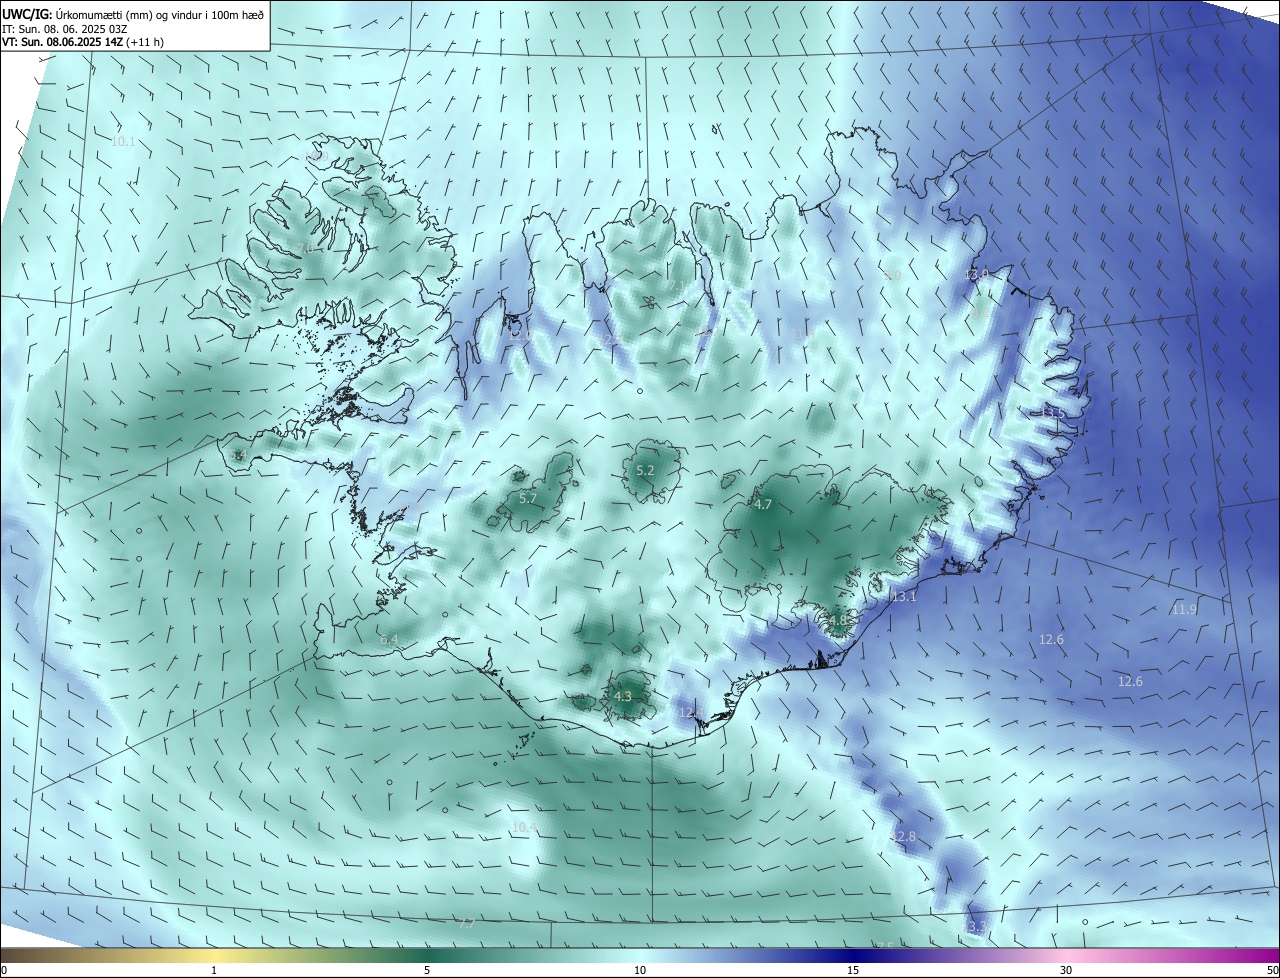Click the '50' tick on the color scale
The width and height of the screenshot is (1280, 978).
pos(1272,970)
